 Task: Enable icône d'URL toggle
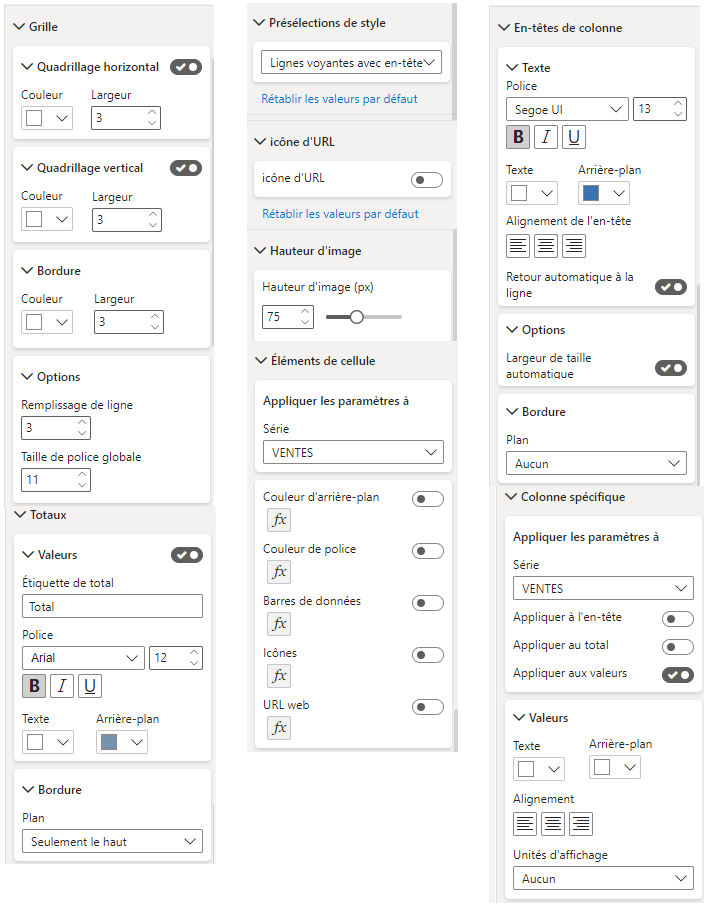427,180
